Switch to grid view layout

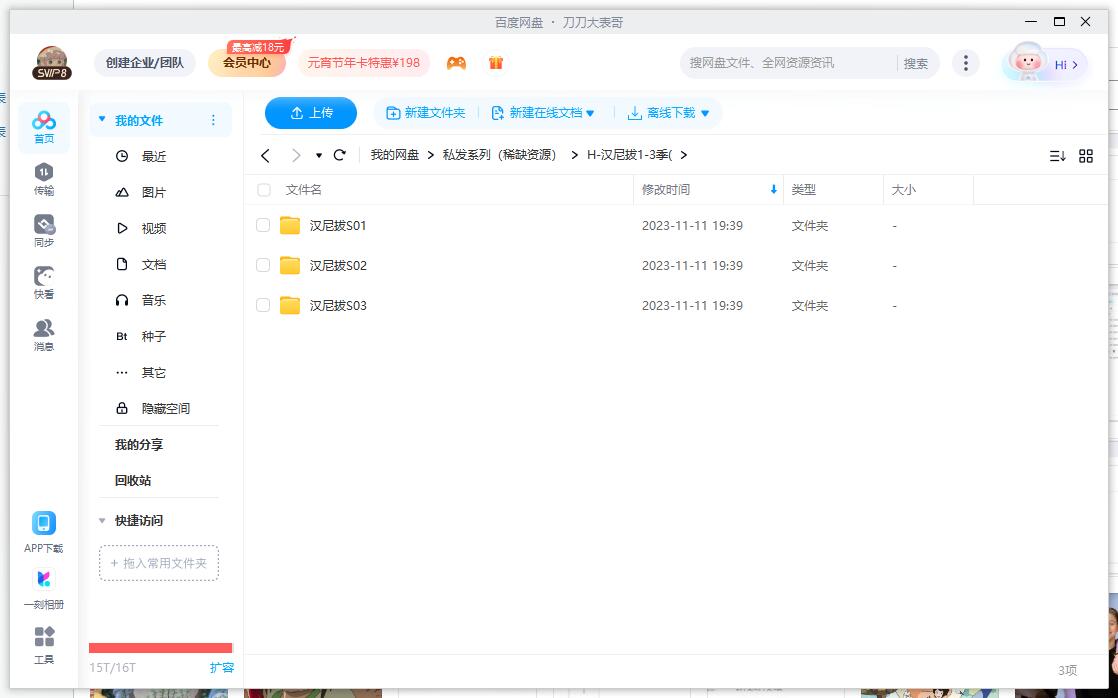point(1086,156)
